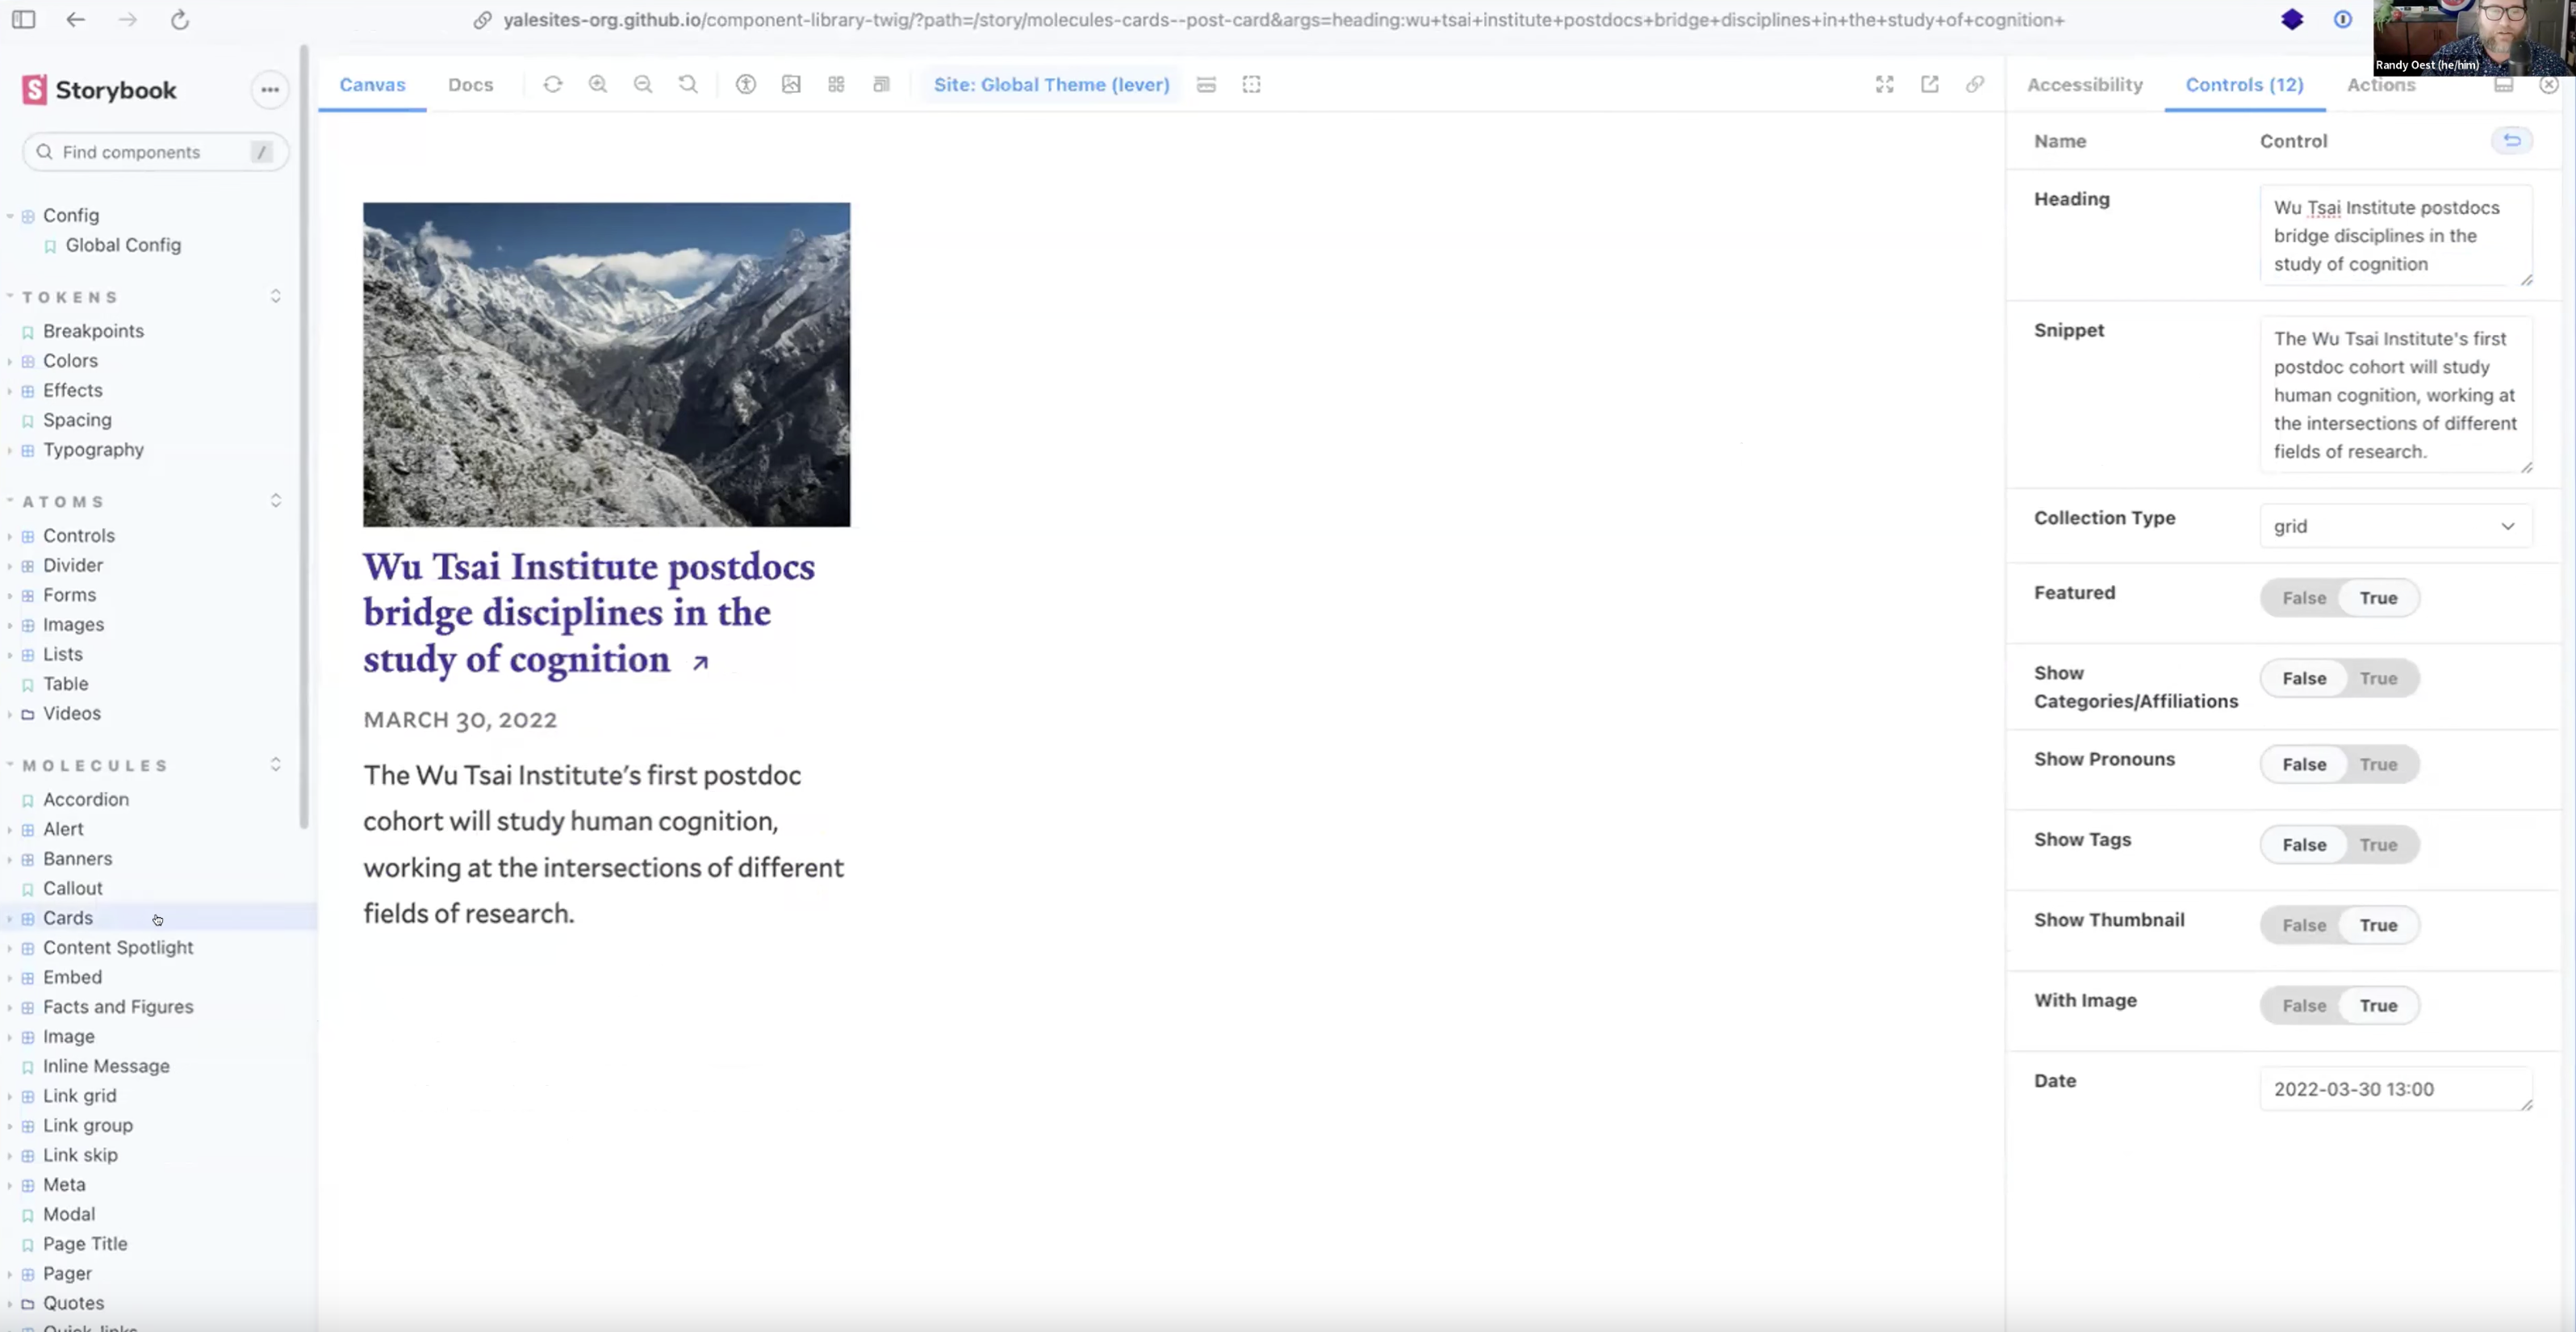Screen dimensions: 2576x1332
Task: Click the Wu Tsai Institute heading link
Action: (x=588, y=612)
